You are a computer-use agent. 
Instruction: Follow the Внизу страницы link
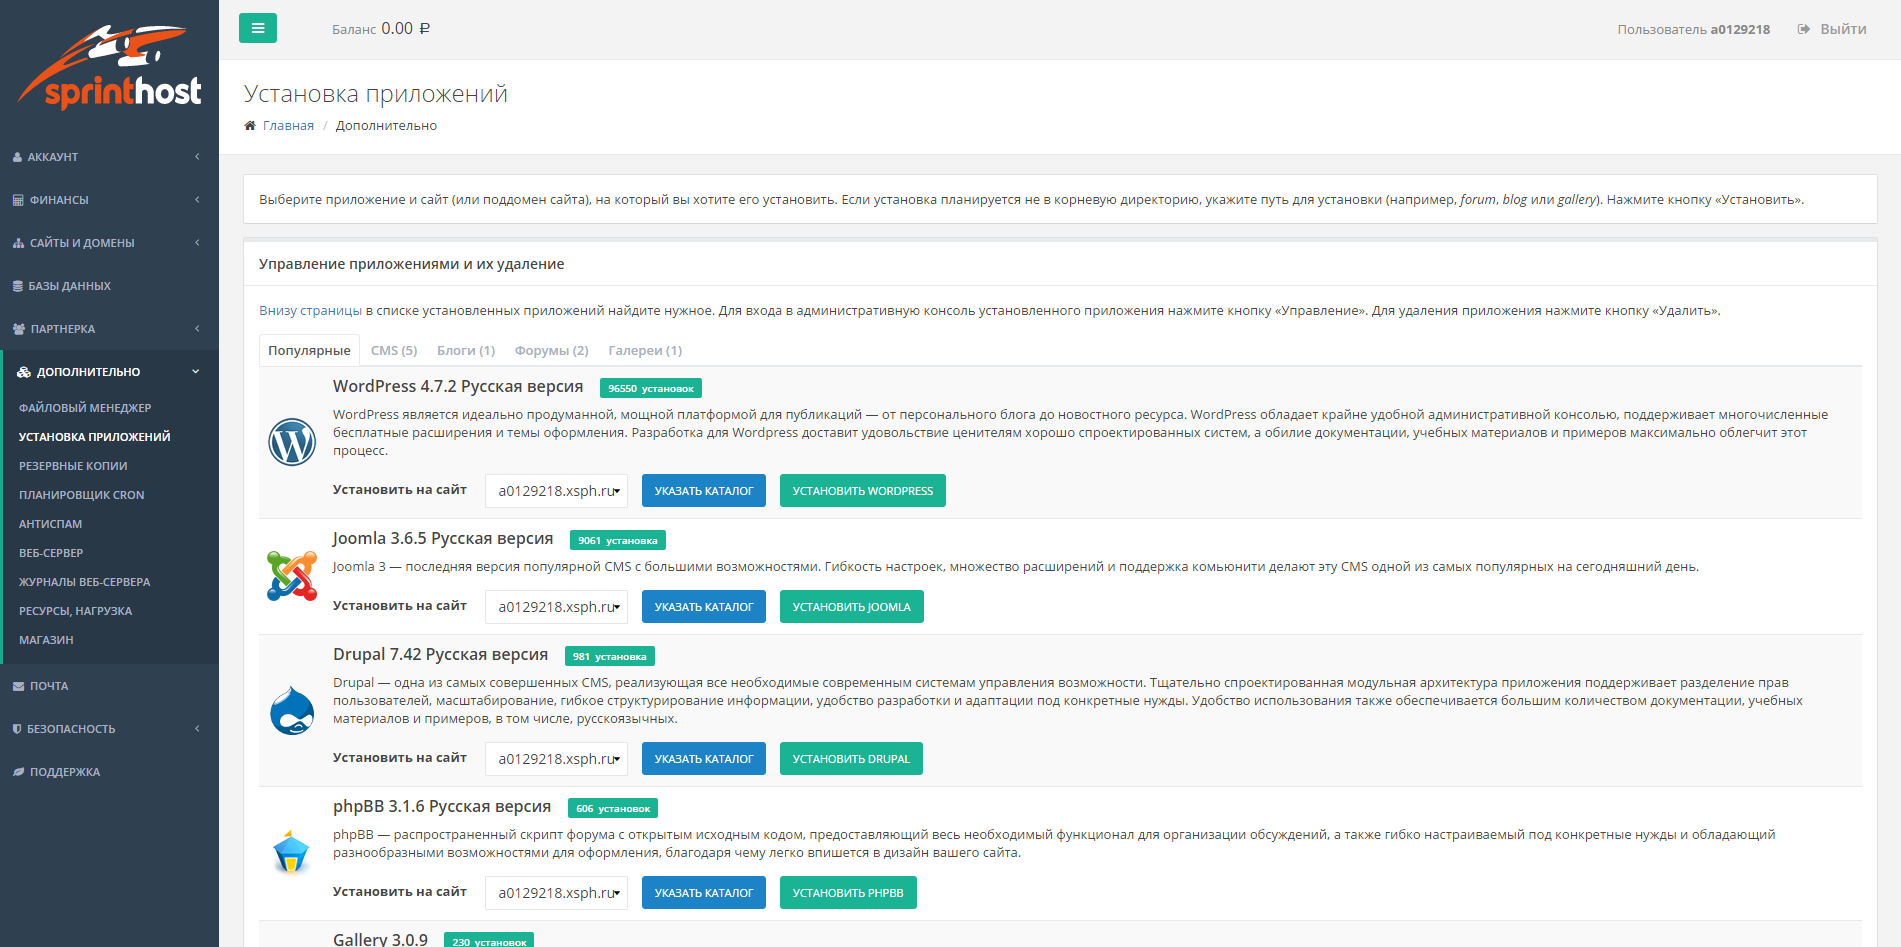(310, 311)
